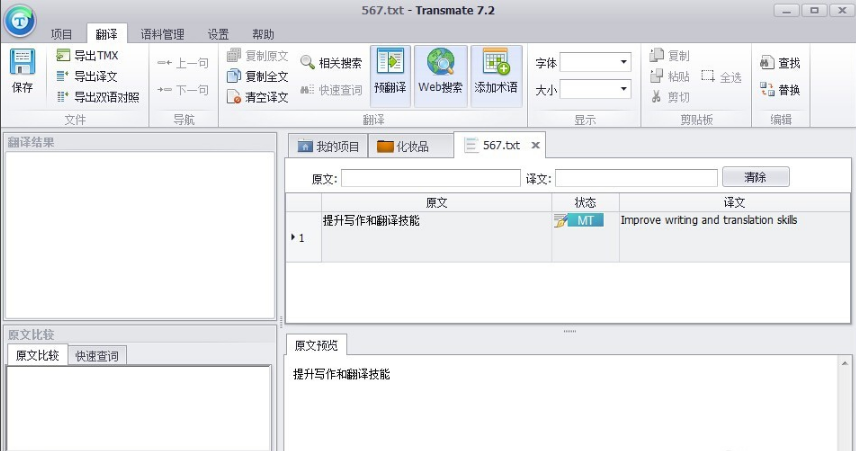Click Export Translation (导出译文)
This screenshot has width=856, height=451.
pos(88,76)
